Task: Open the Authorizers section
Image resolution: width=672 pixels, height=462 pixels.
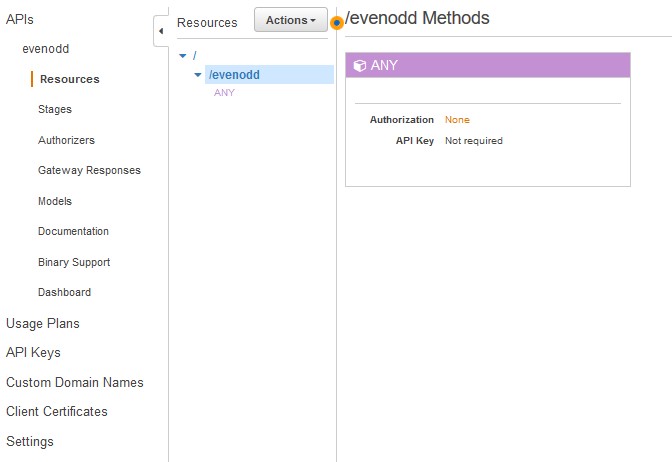Action: [x=66, y=140]
